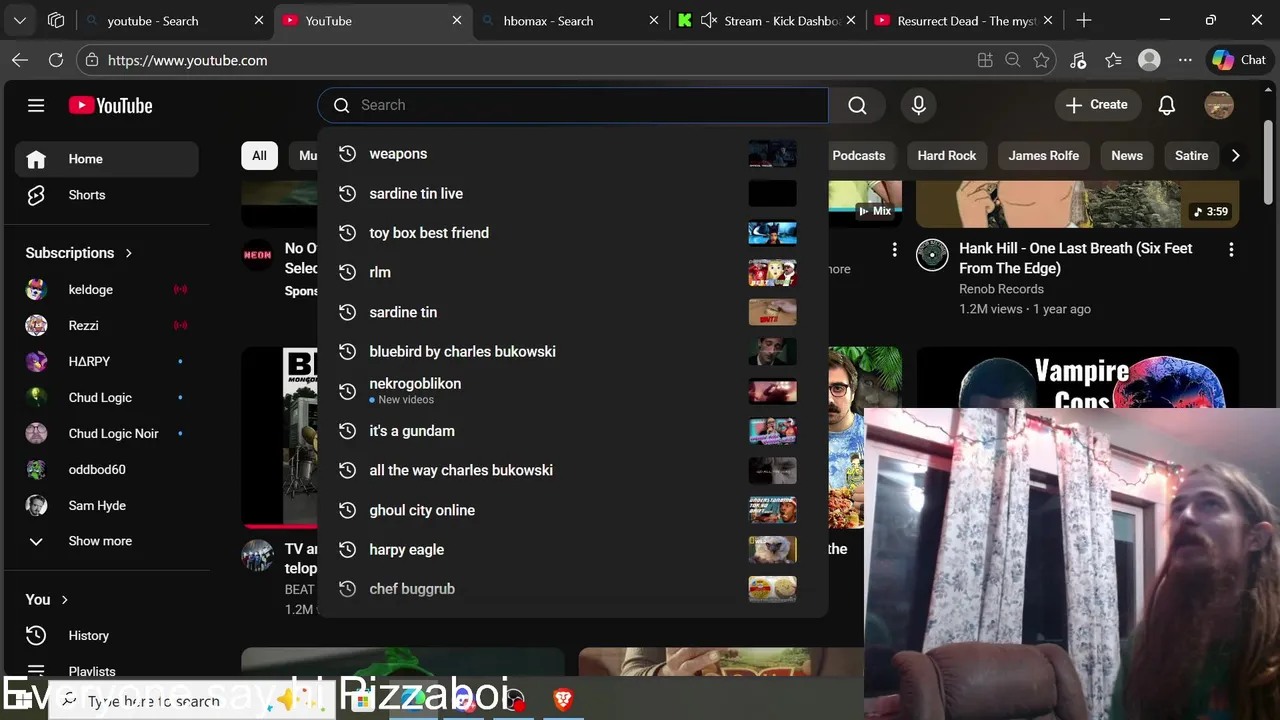Select the Podcasts filter chip

click(x=859, y=156)
